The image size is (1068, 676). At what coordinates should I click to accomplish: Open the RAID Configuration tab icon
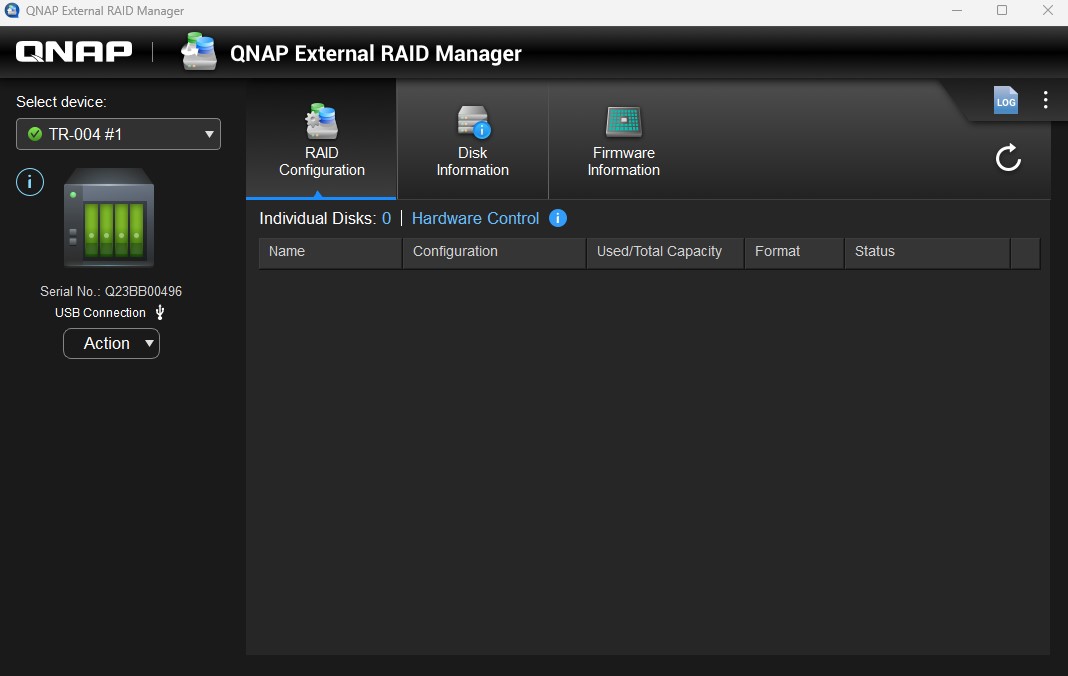pyautogui.click(x=320, y=122)
